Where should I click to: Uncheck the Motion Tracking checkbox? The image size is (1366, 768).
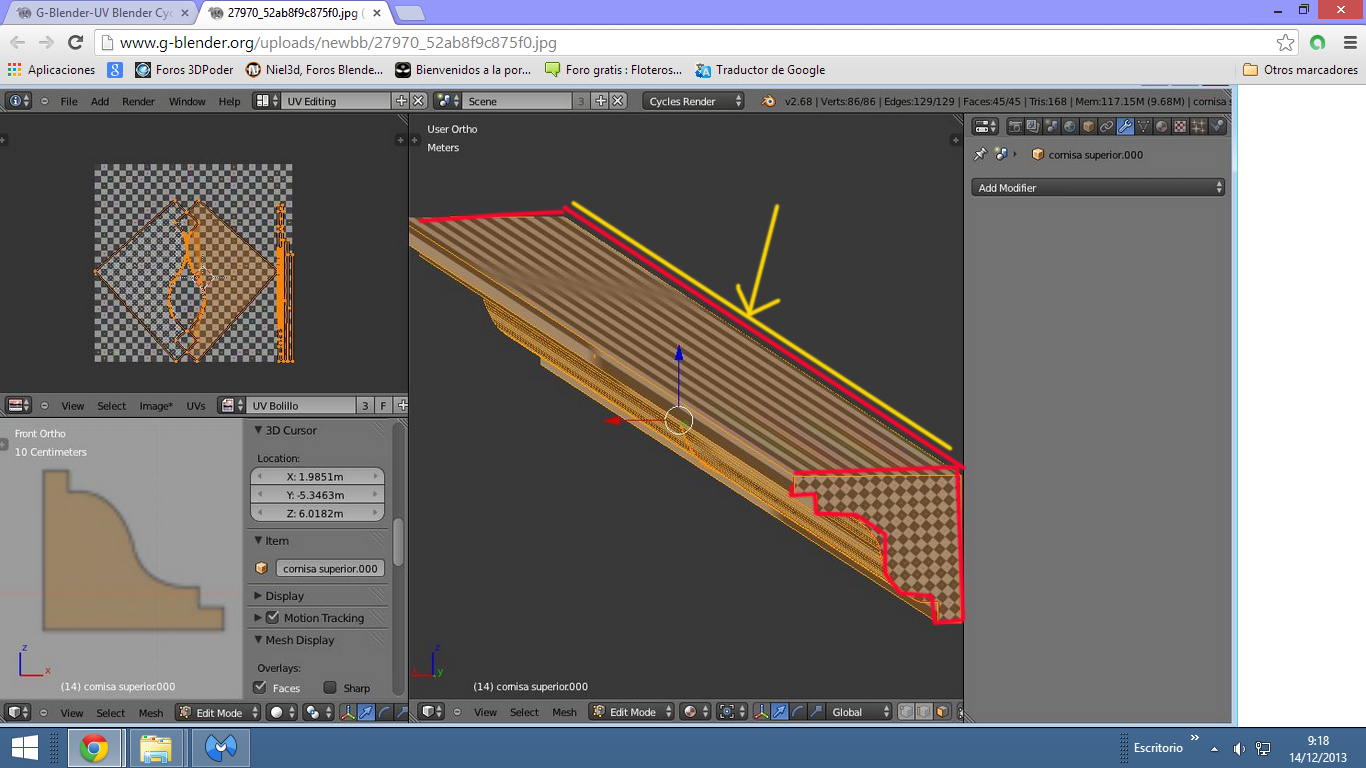coord(272,618)
